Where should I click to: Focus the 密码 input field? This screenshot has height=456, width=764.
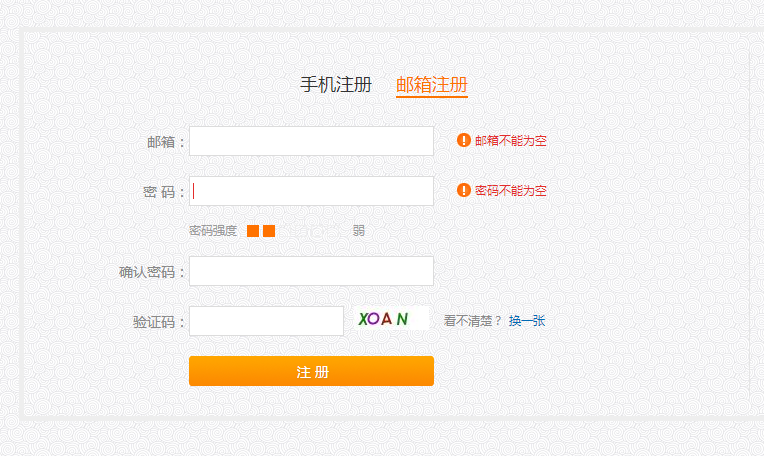[311, 190]
